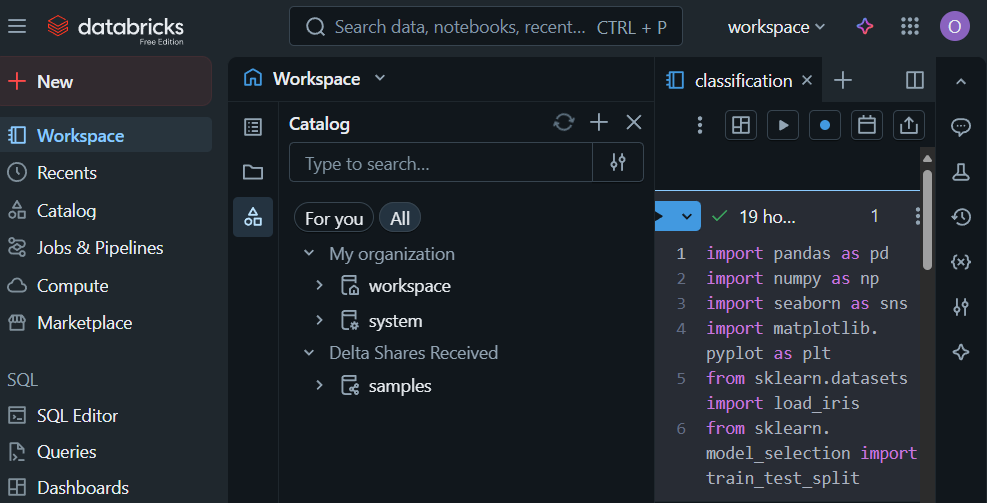Open new notebook tab with plus
This screenshot has width=987, height=503.
842,80
